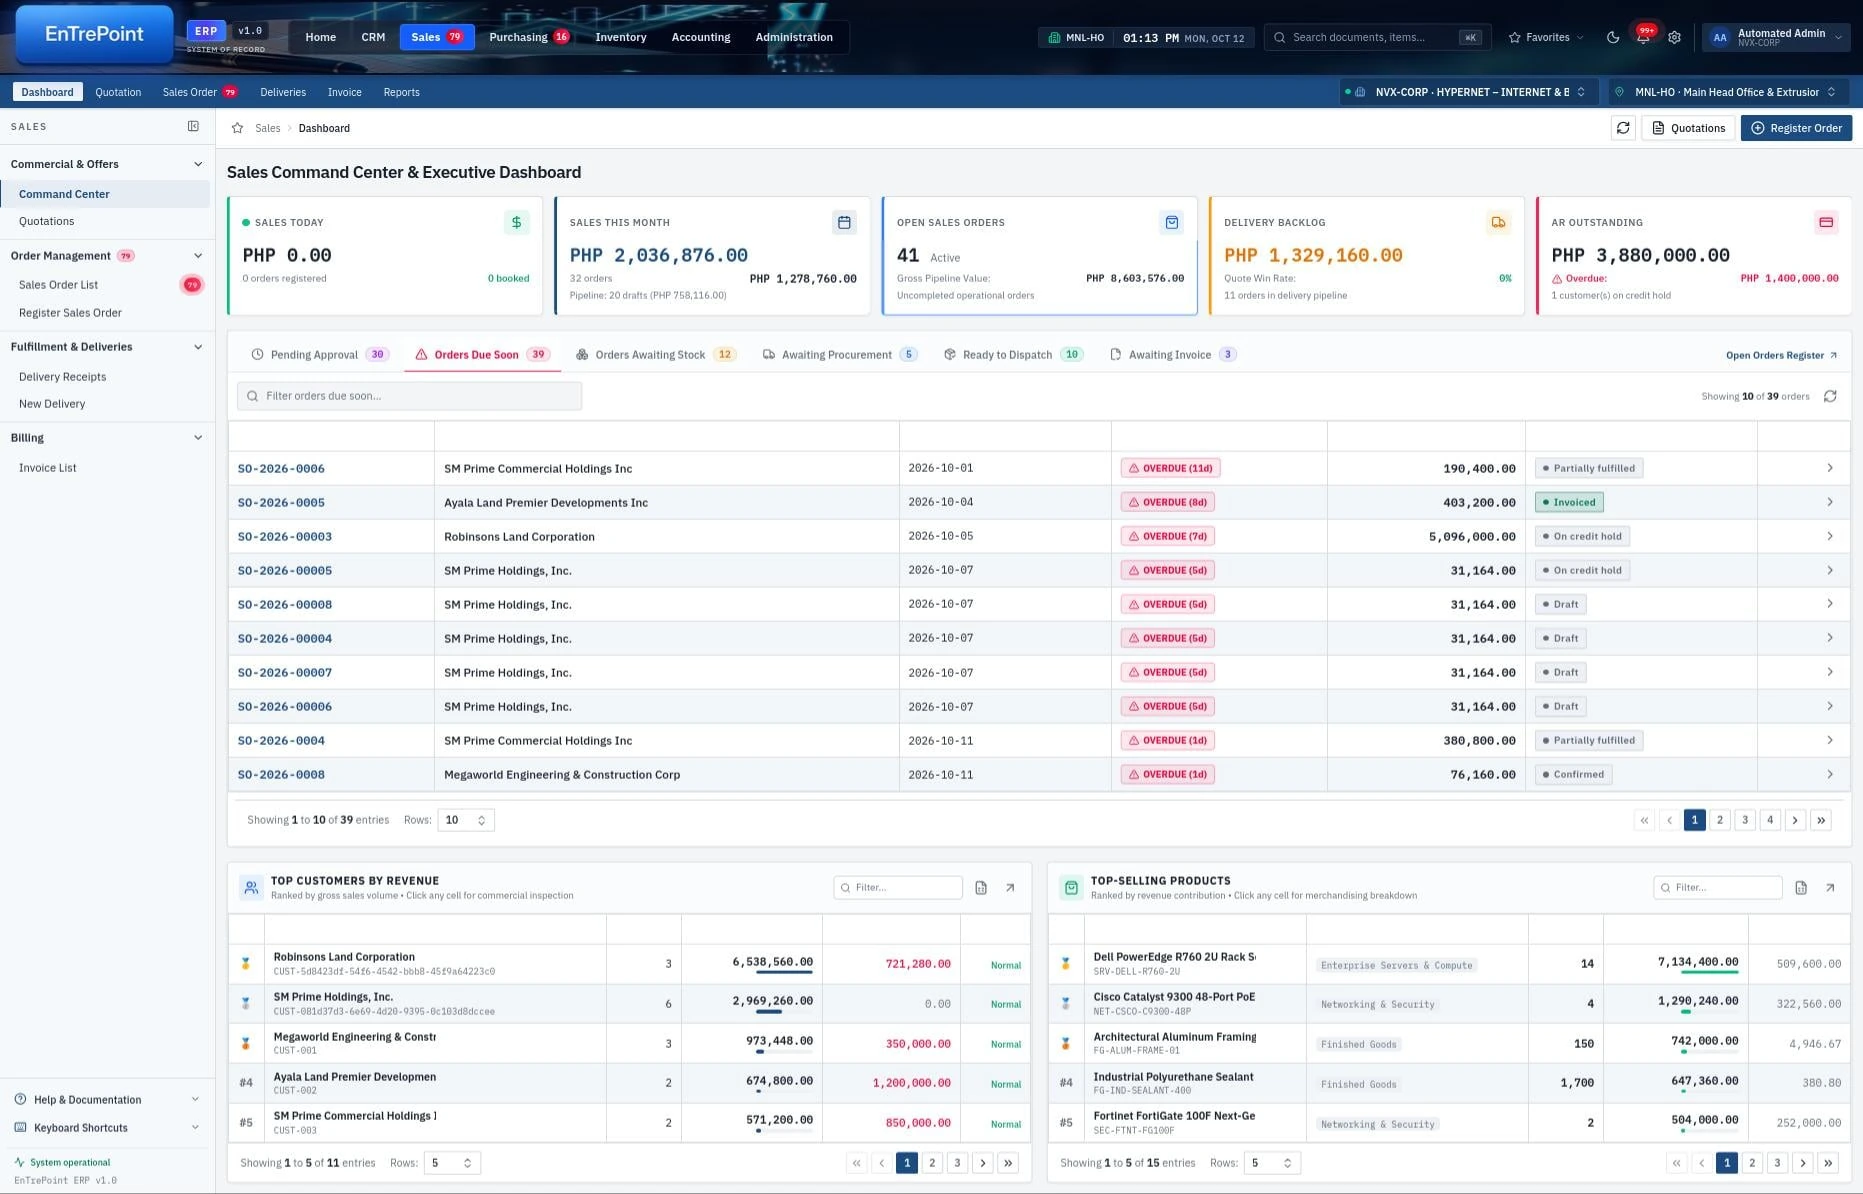Click icon on Open Sales Orders card
Screen dimensions: 1863x1194
(1171, 222)
